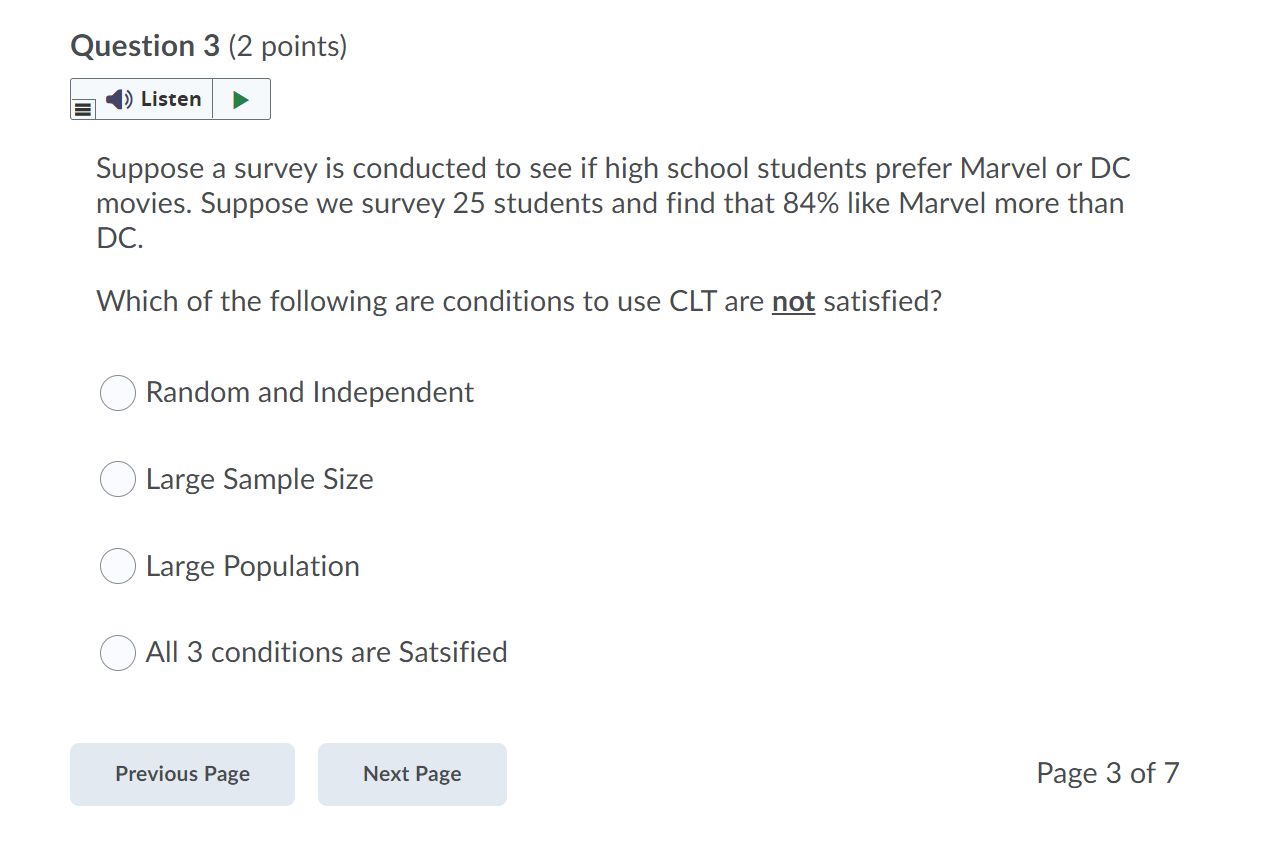Mark the All 3 conditions radio button
Viewport: 1276px width, 850px height.
[118, 653]
